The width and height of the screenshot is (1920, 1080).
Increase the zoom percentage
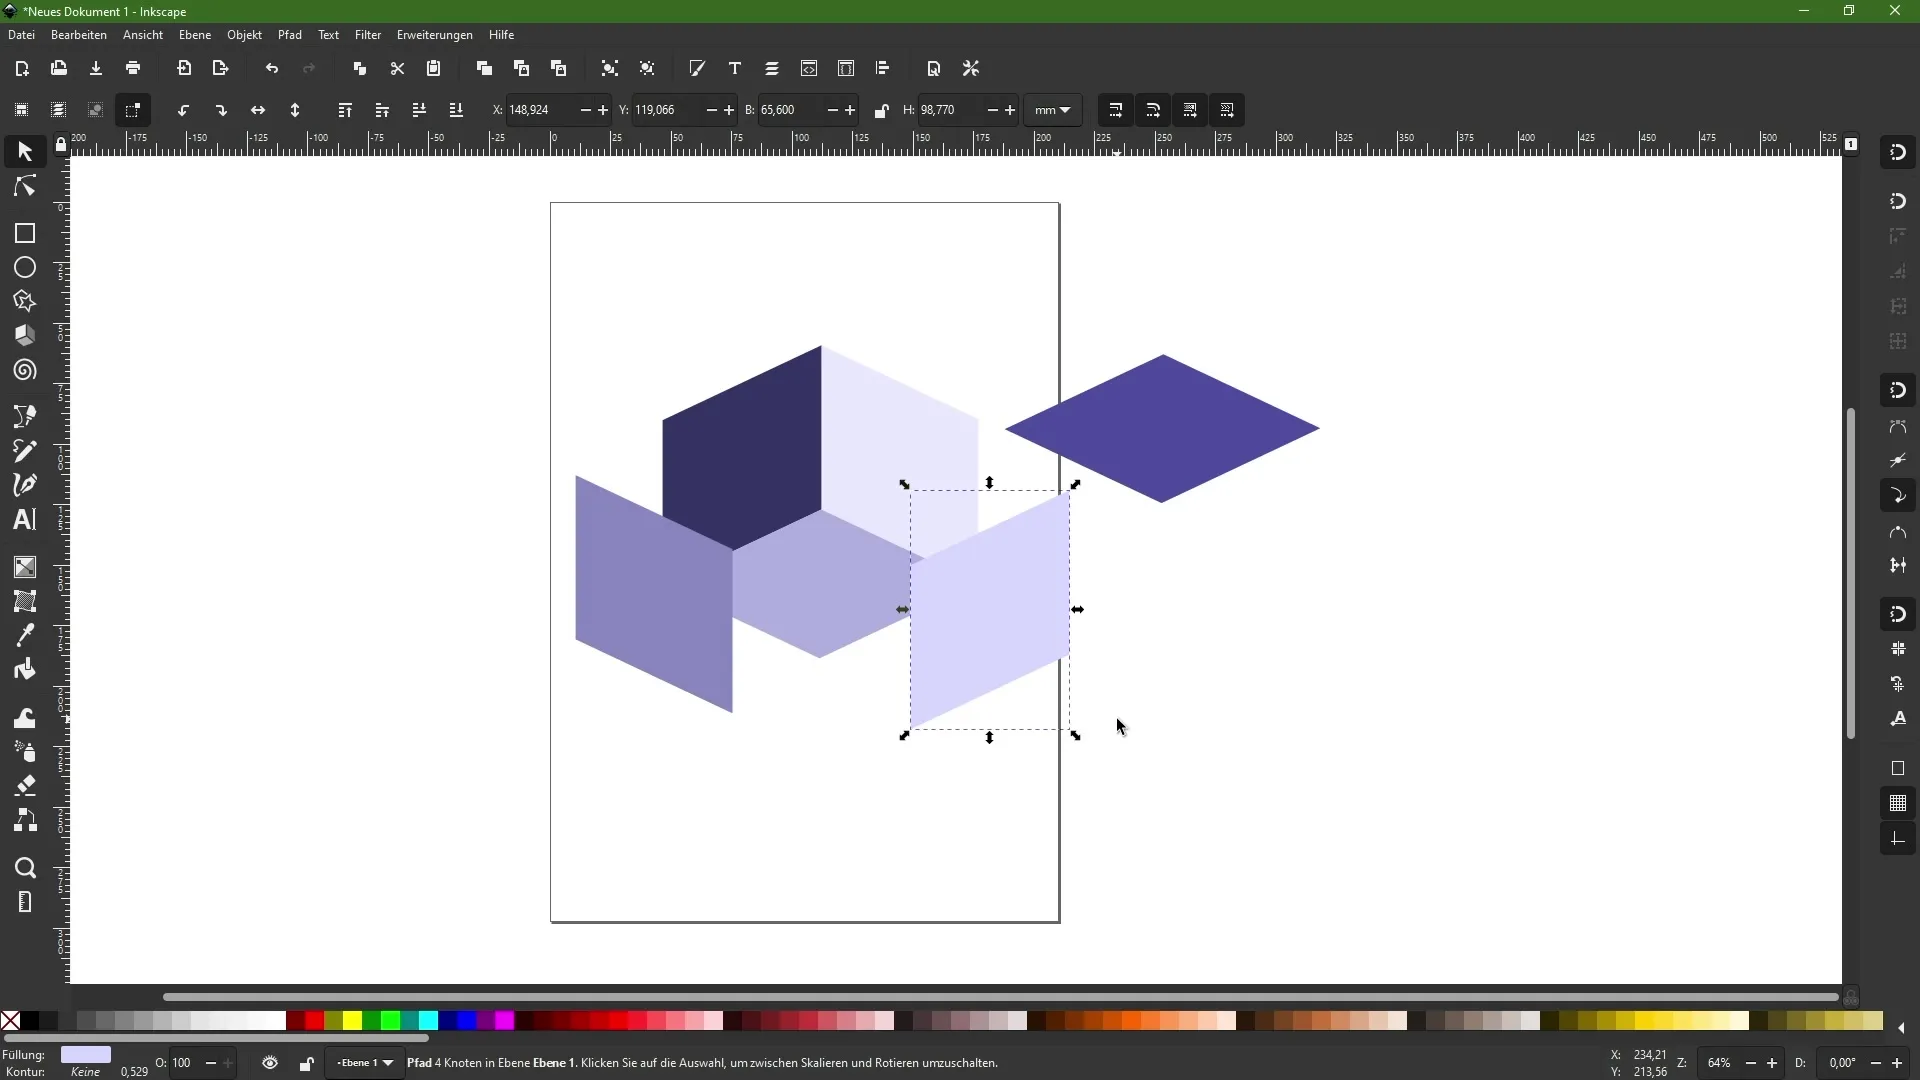(1772, 1063)
